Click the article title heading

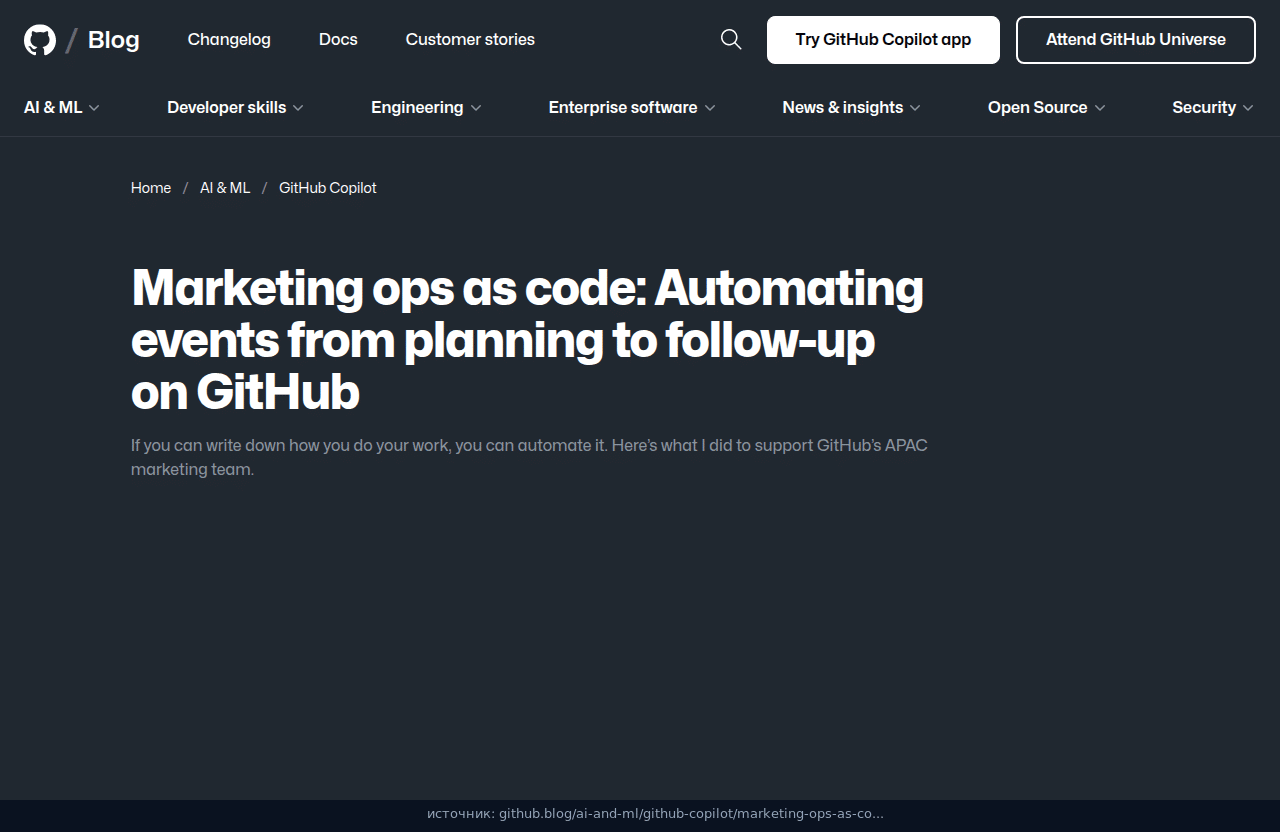(x=528, y=340)
